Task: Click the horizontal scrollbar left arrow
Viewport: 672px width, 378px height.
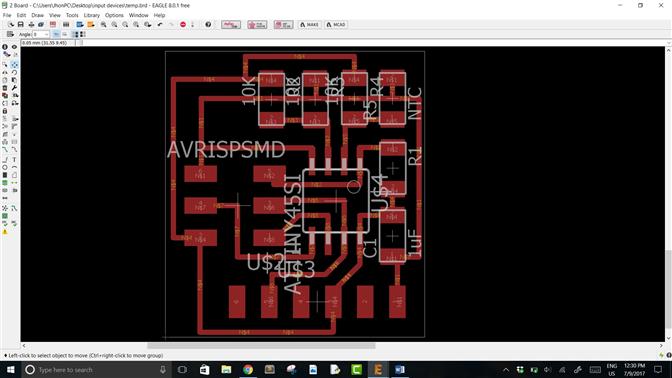Action: pos(24,345)
